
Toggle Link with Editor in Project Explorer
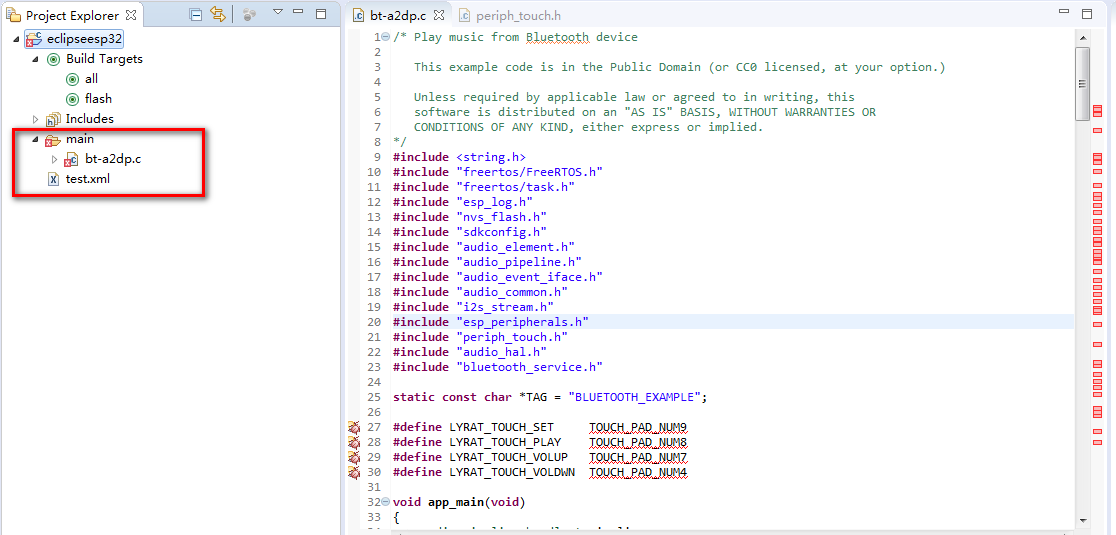click(x=218, y=14)
